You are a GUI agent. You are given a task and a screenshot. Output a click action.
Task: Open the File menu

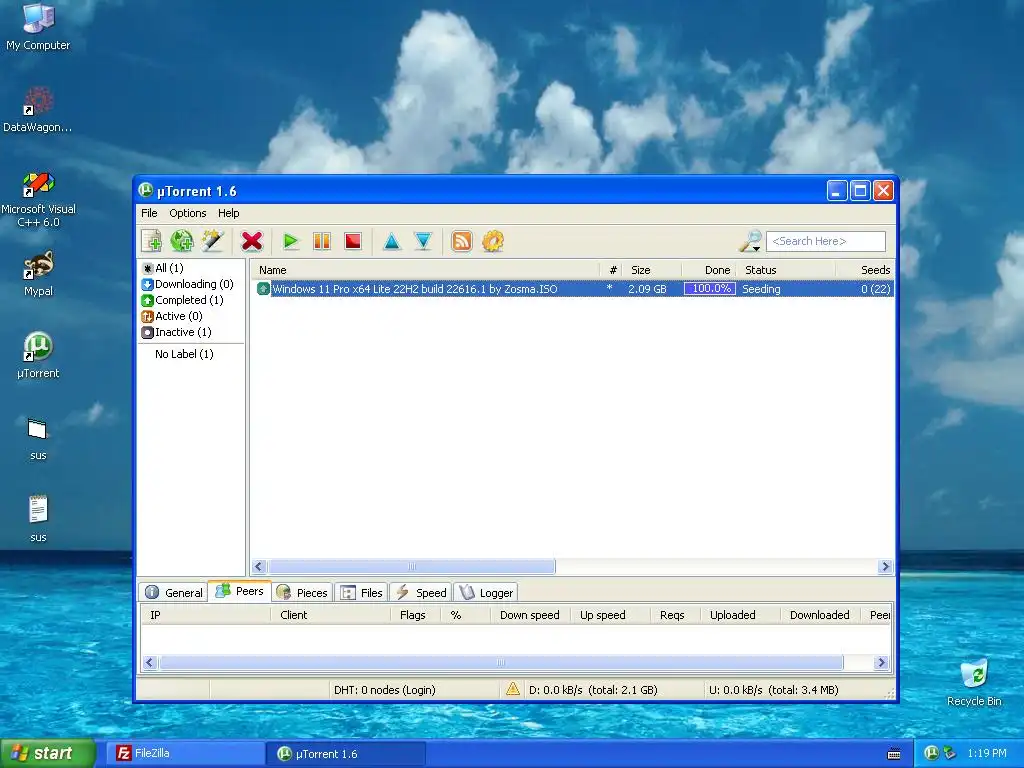tap(149, 213)
